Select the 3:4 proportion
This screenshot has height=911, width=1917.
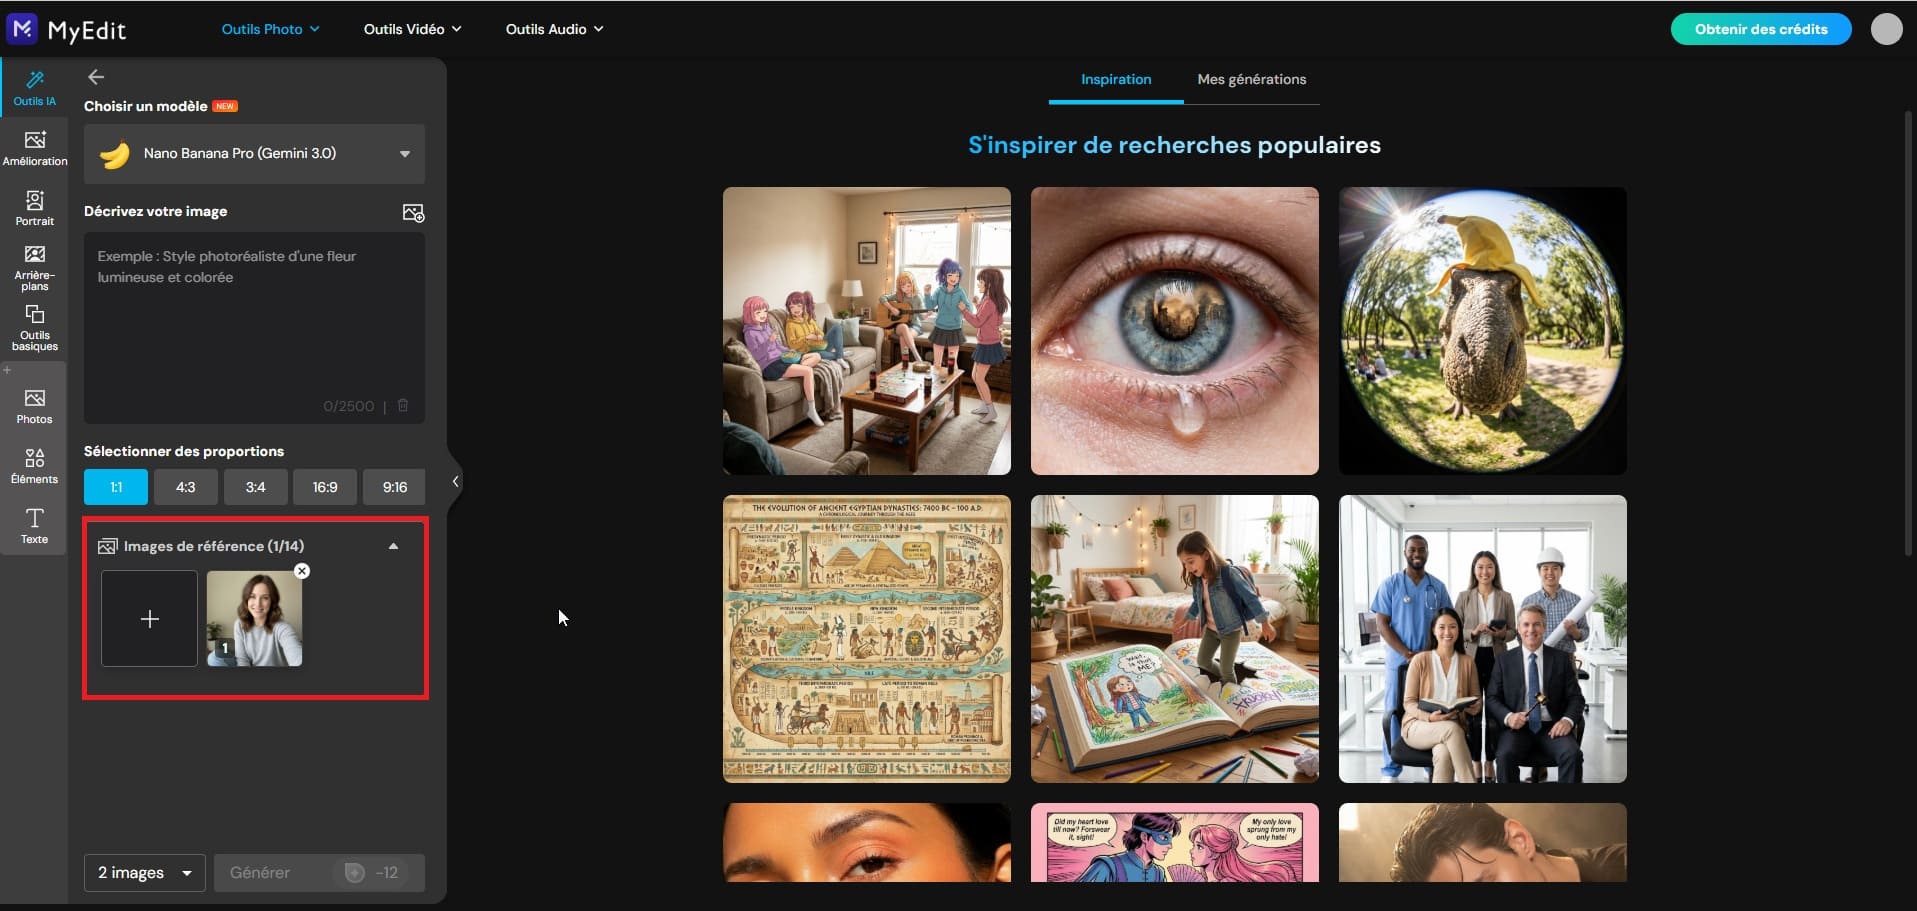[x=255, y=487]
